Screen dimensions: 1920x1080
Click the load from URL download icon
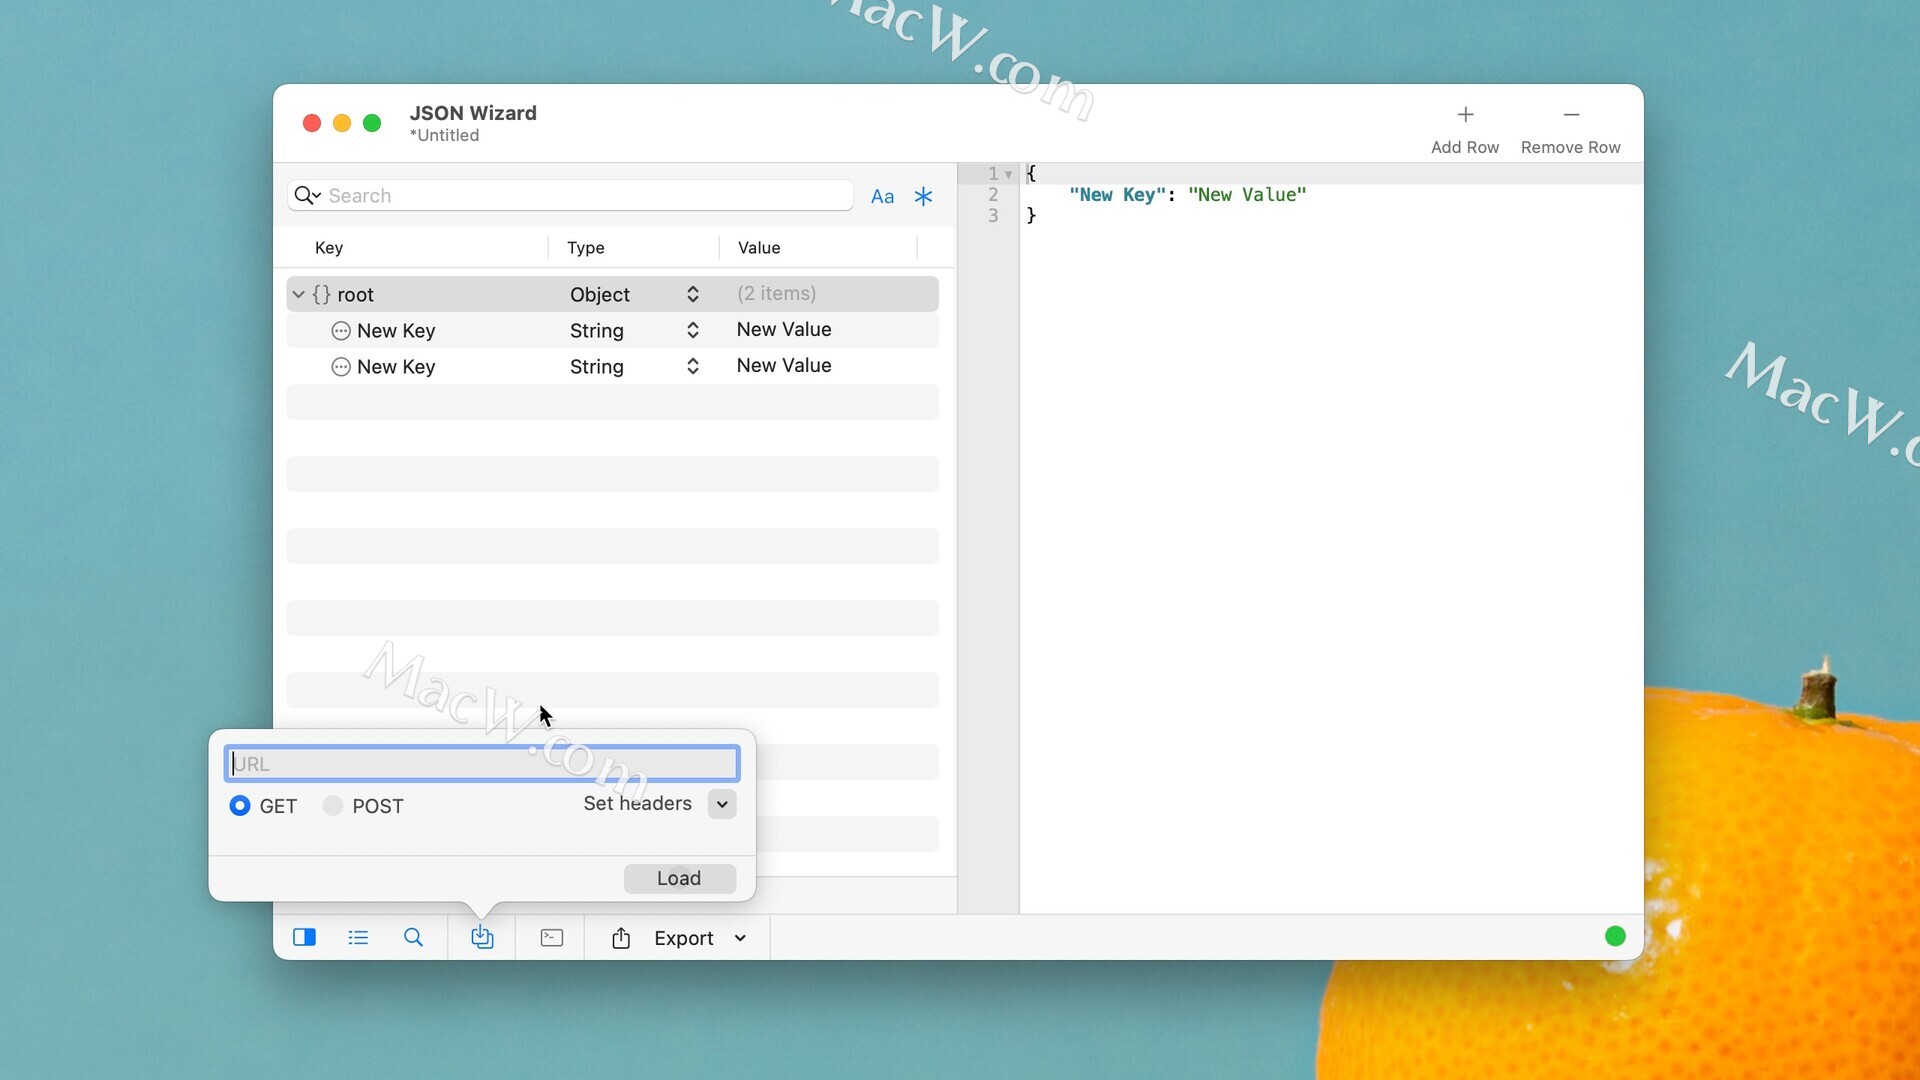coord(482,937)
